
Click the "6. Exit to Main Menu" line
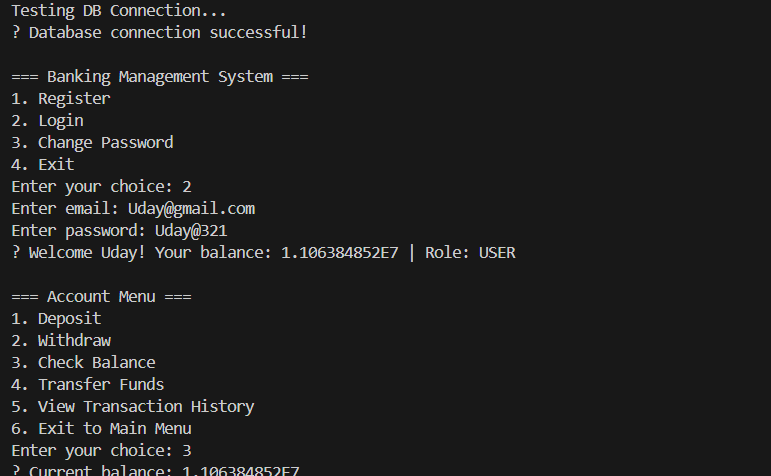pos(101,429)
